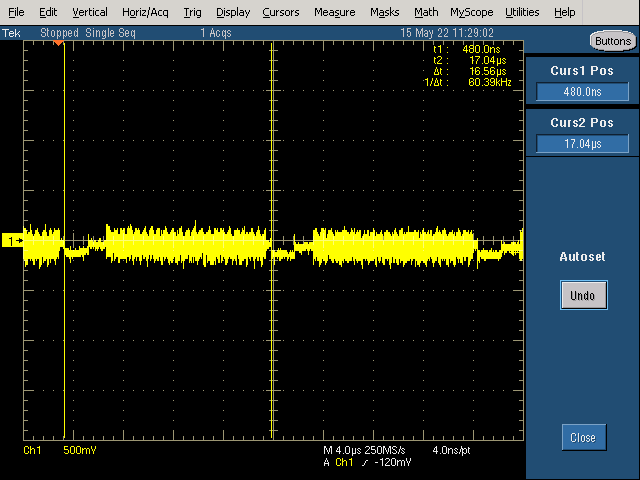The width and height of the screenshot is (640, 480).
Task: Open the Math menu
Action: [x=426, y=12]
